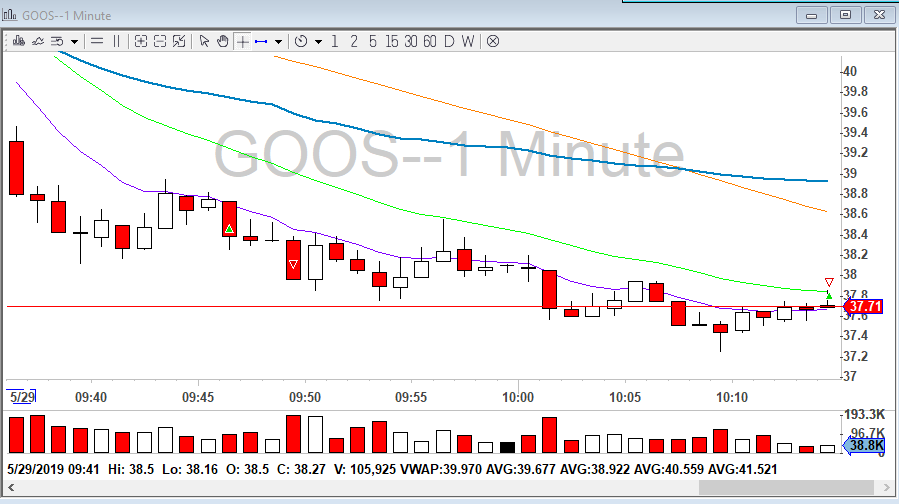Click the red down-triangle marker at chart right edge
Viewport: 899px width, 504px height.
[x=829, y=282]
